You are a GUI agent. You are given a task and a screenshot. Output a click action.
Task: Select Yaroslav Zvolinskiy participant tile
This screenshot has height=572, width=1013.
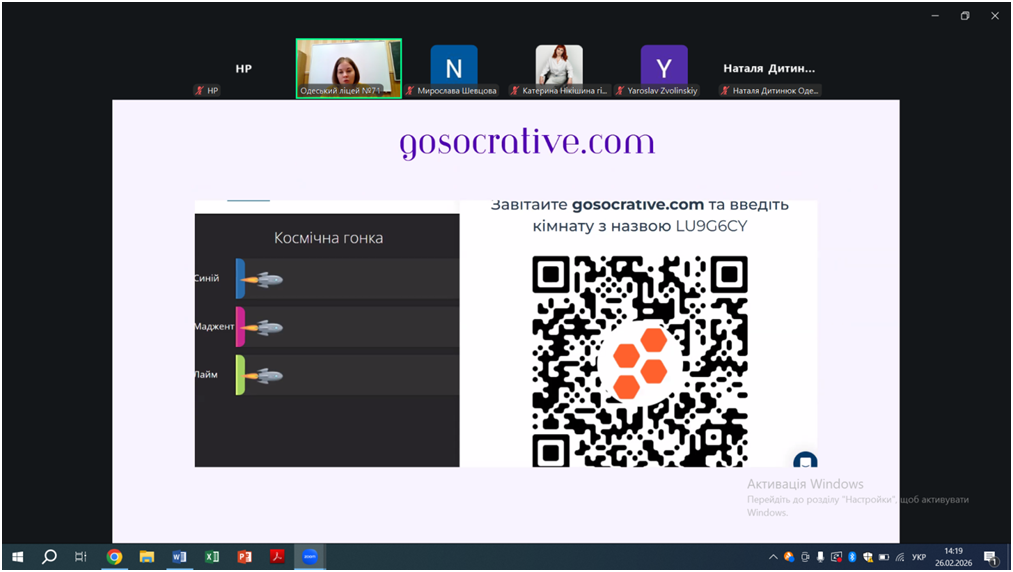coord(664,68)
